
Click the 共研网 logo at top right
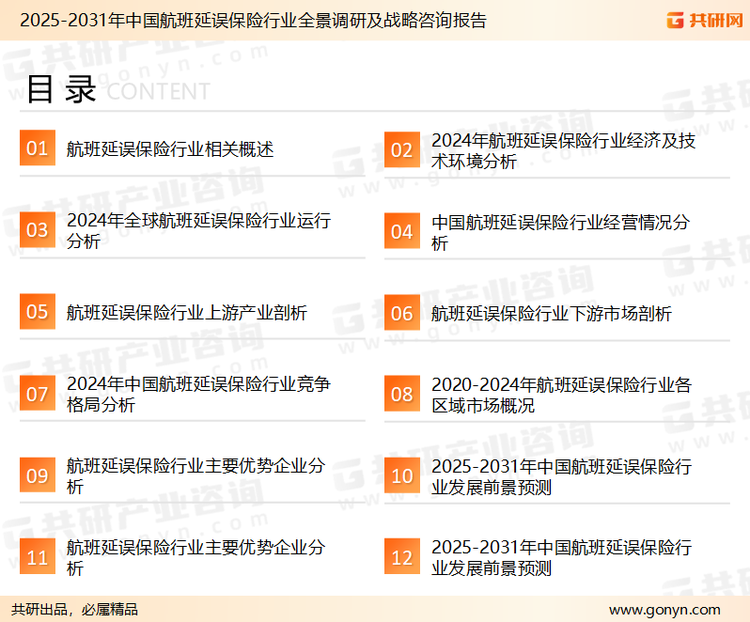[705, 20]
